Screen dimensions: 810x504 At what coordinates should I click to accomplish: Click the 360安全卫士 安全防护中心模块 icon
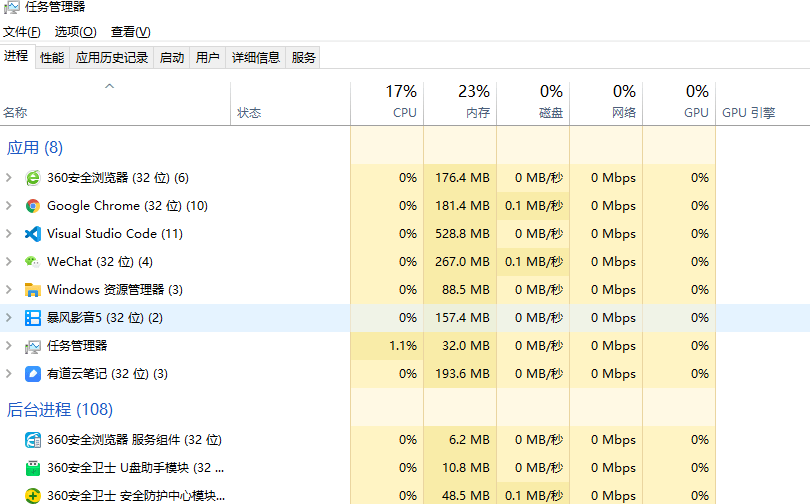click(x=33, y=496)
